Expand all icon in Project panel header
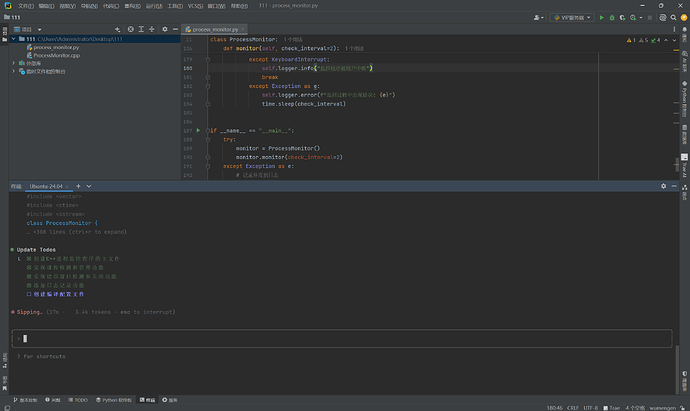Image resolution: width=690 pixels, height=411 pixels. click(141, 29)
